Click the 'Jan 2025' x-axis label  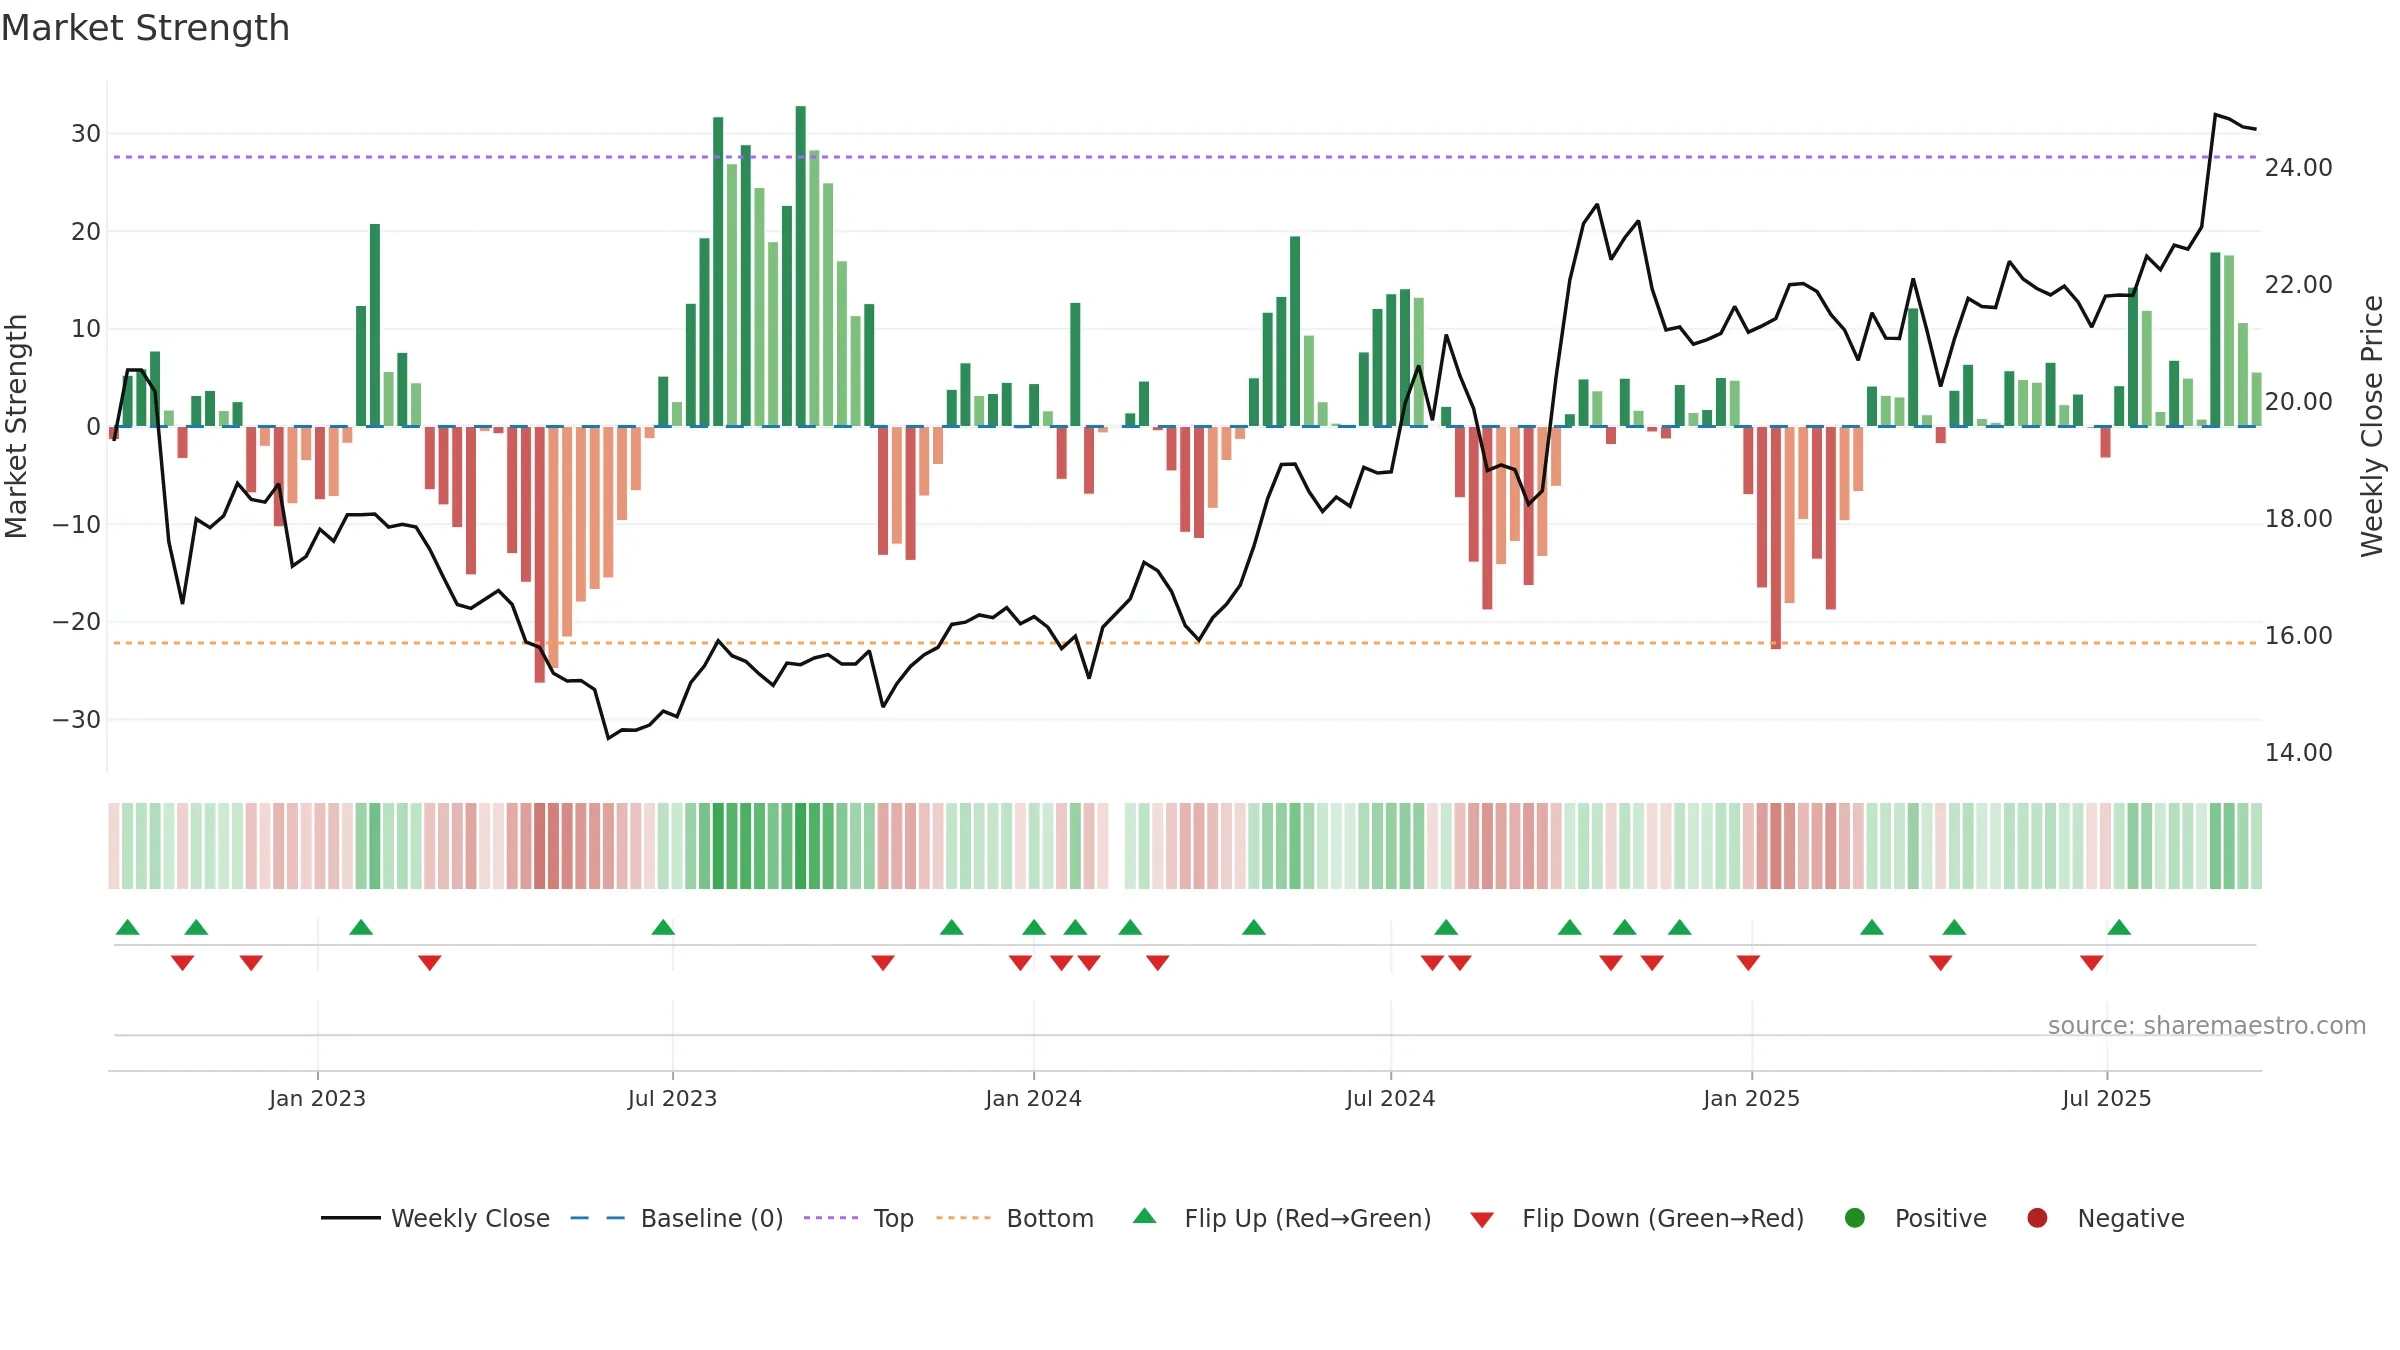[x=1751, y=1098]
